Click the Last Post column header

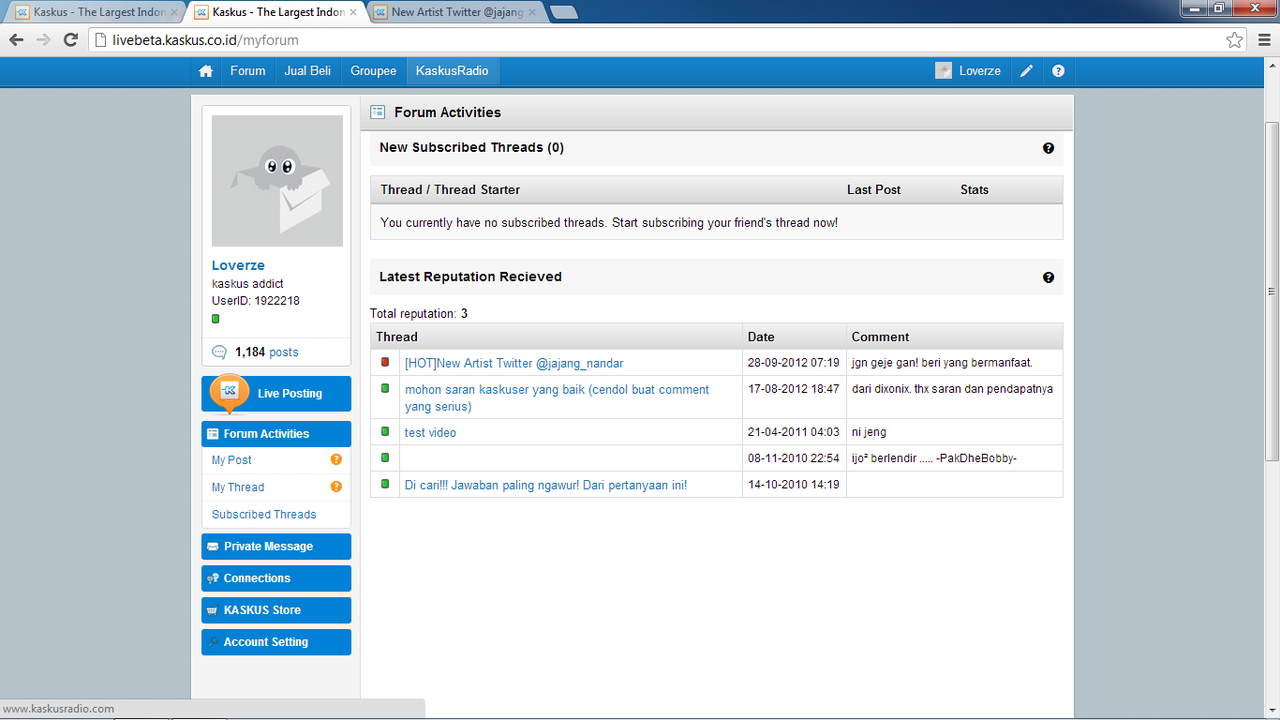click(874, 190)
